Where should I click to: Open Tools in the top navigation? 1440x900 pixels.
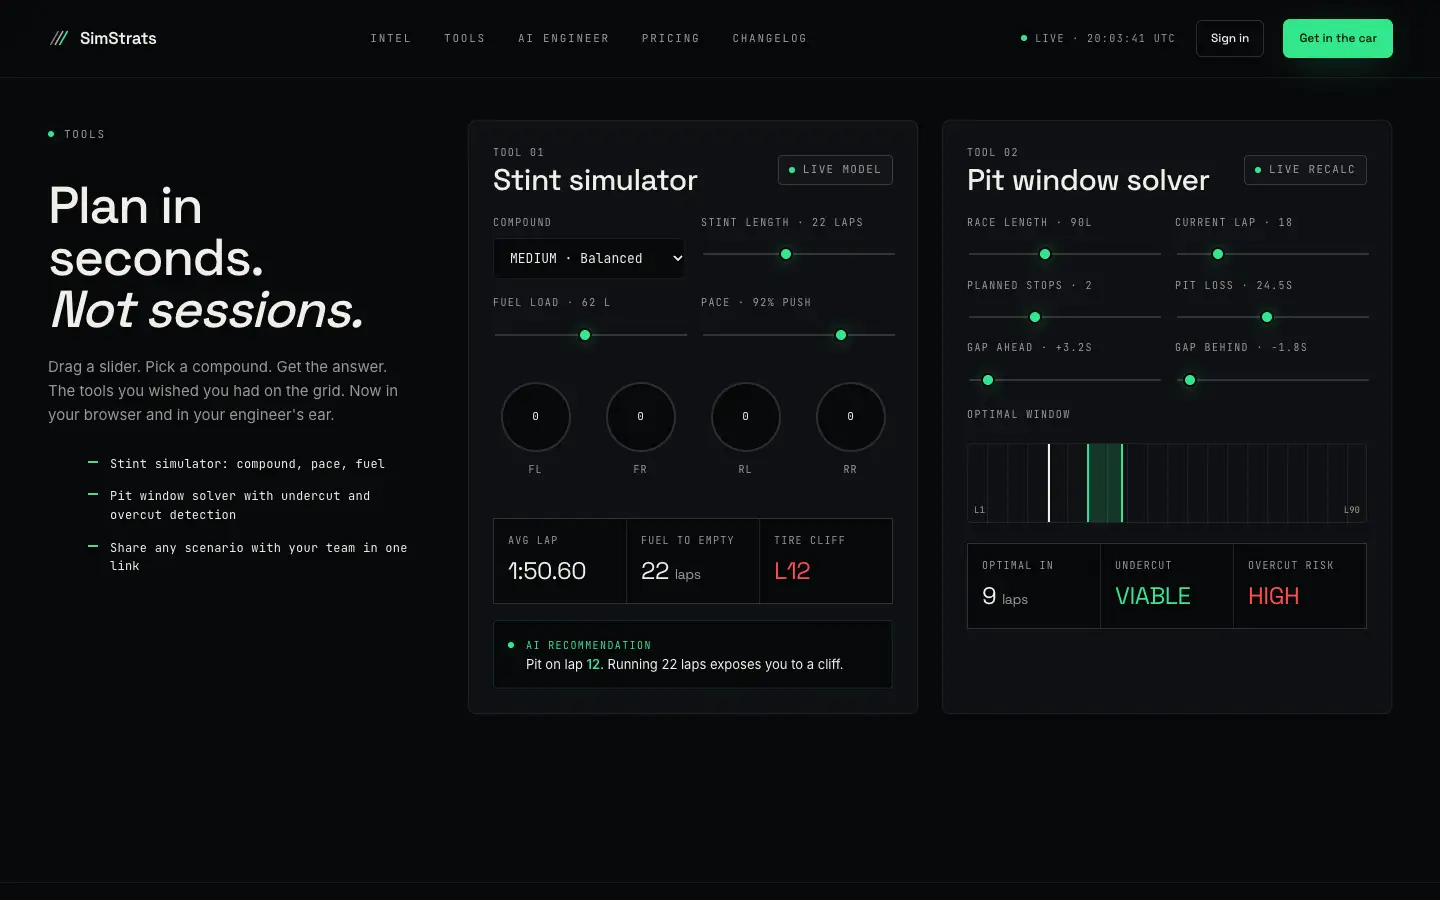point(464,38)
